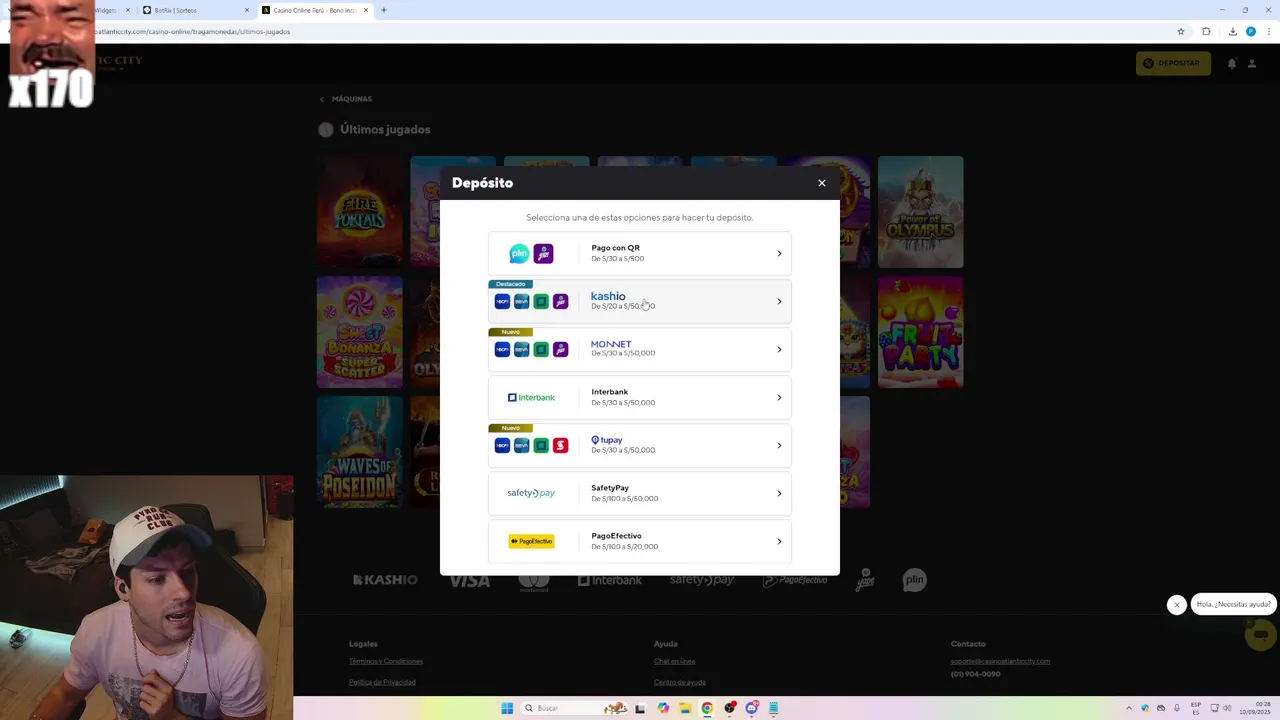Screen dimensions: 1280x720
Task: Open the Chat en línea footer link
Action: (x=674, y=661)
